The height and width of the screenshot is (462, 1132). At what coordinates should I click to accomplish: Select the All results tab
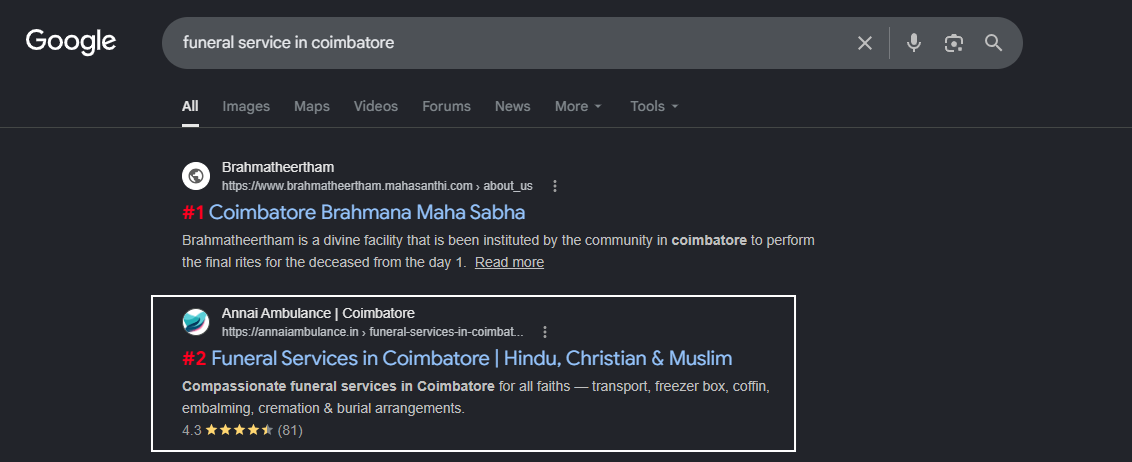[x=190, y=106]
